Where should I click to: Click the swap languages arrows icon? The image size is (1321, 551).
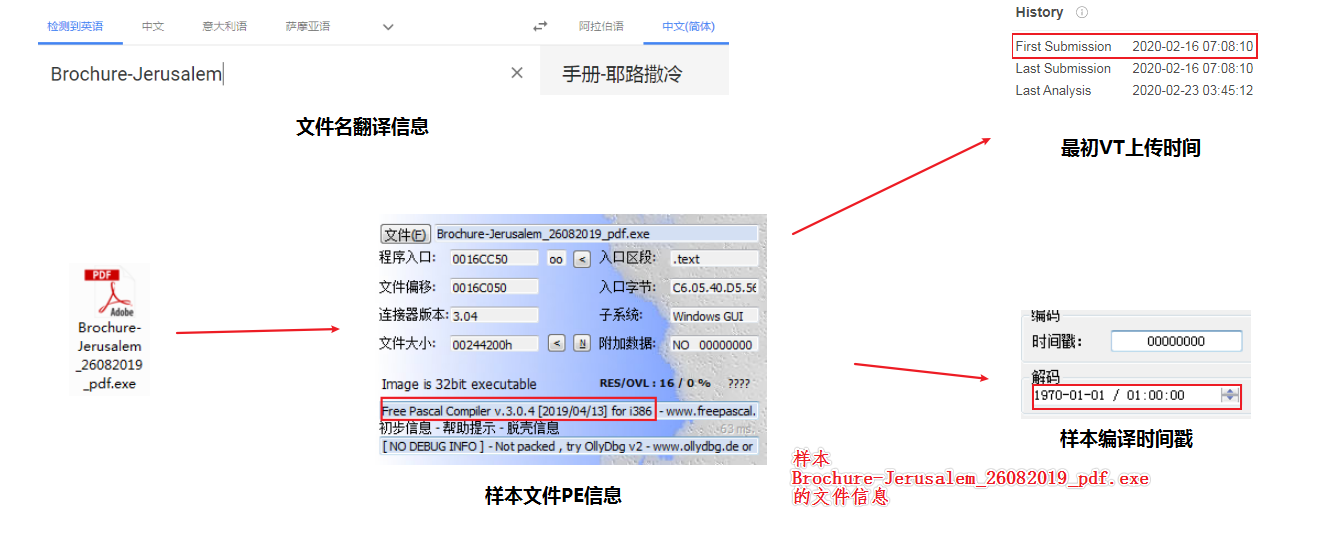pos(540,27)
